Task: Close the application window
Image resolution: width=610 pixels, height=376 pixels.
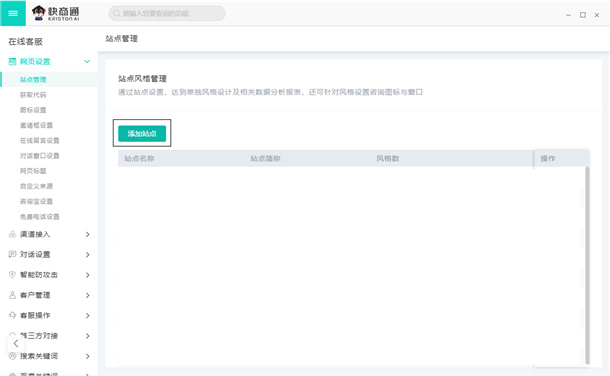Action: pos(597,15)
